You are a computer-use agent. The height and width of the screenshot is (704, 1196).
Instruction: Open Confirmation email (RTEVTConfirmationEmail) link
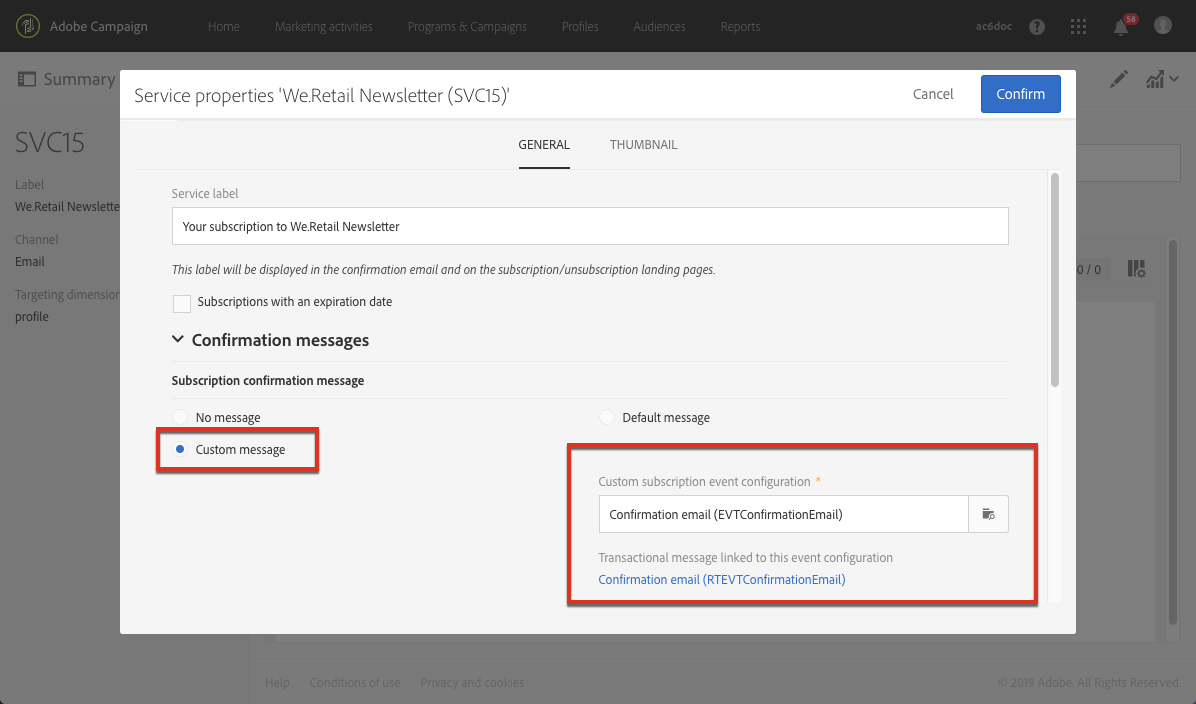coord(722,580)
